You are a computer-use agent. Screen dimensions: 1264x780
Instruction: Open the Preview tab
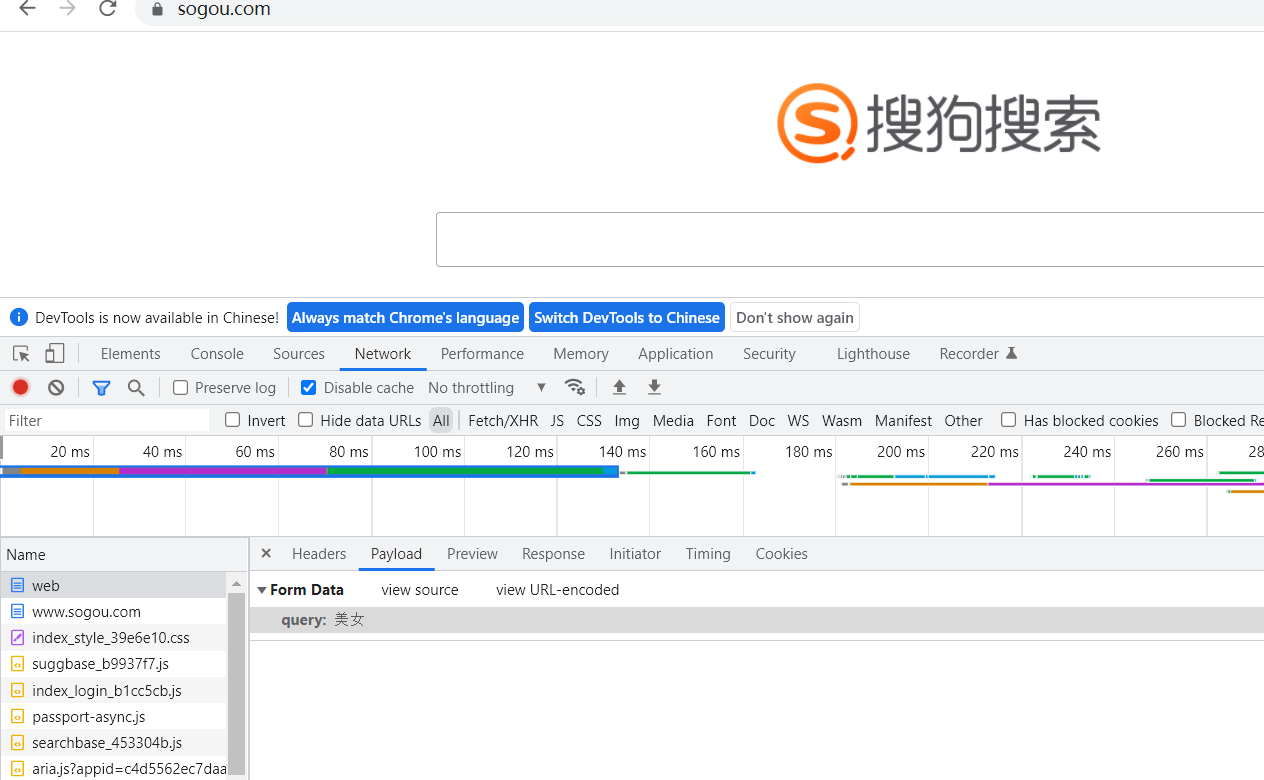pyautogui.click(x=472, y=554)
